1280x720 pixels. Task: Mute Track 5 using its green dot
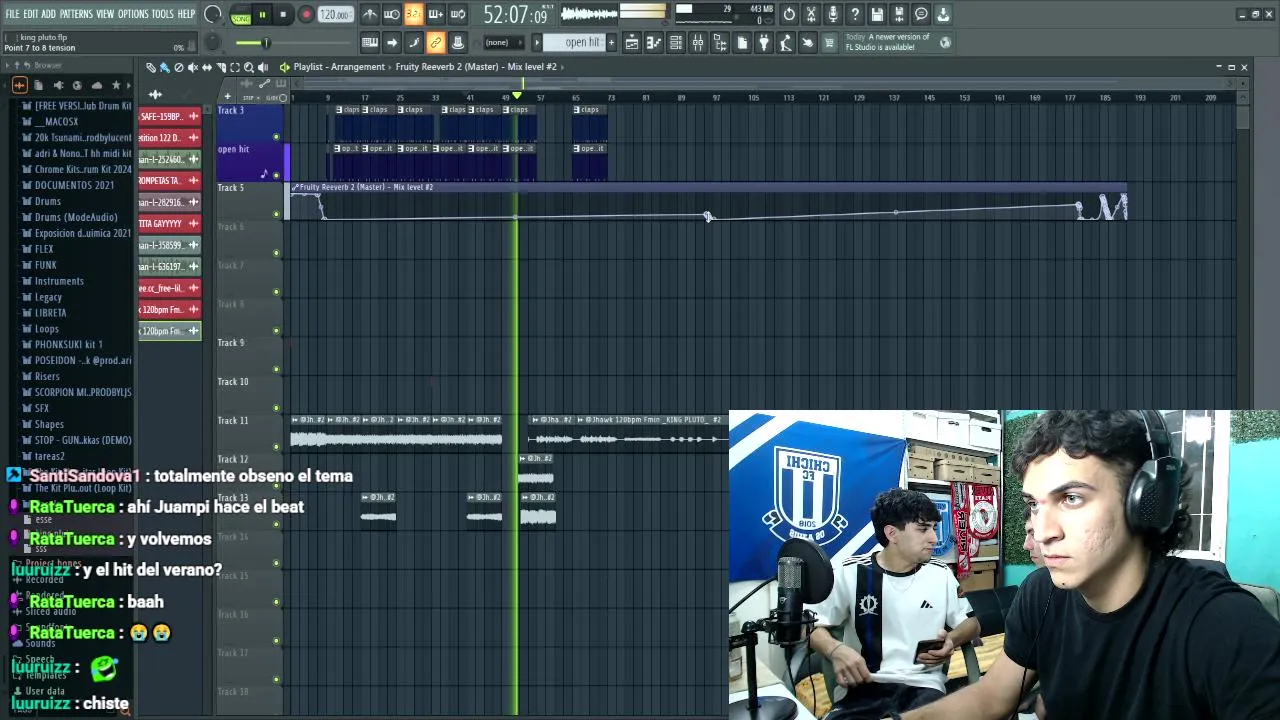pos(277,214)
